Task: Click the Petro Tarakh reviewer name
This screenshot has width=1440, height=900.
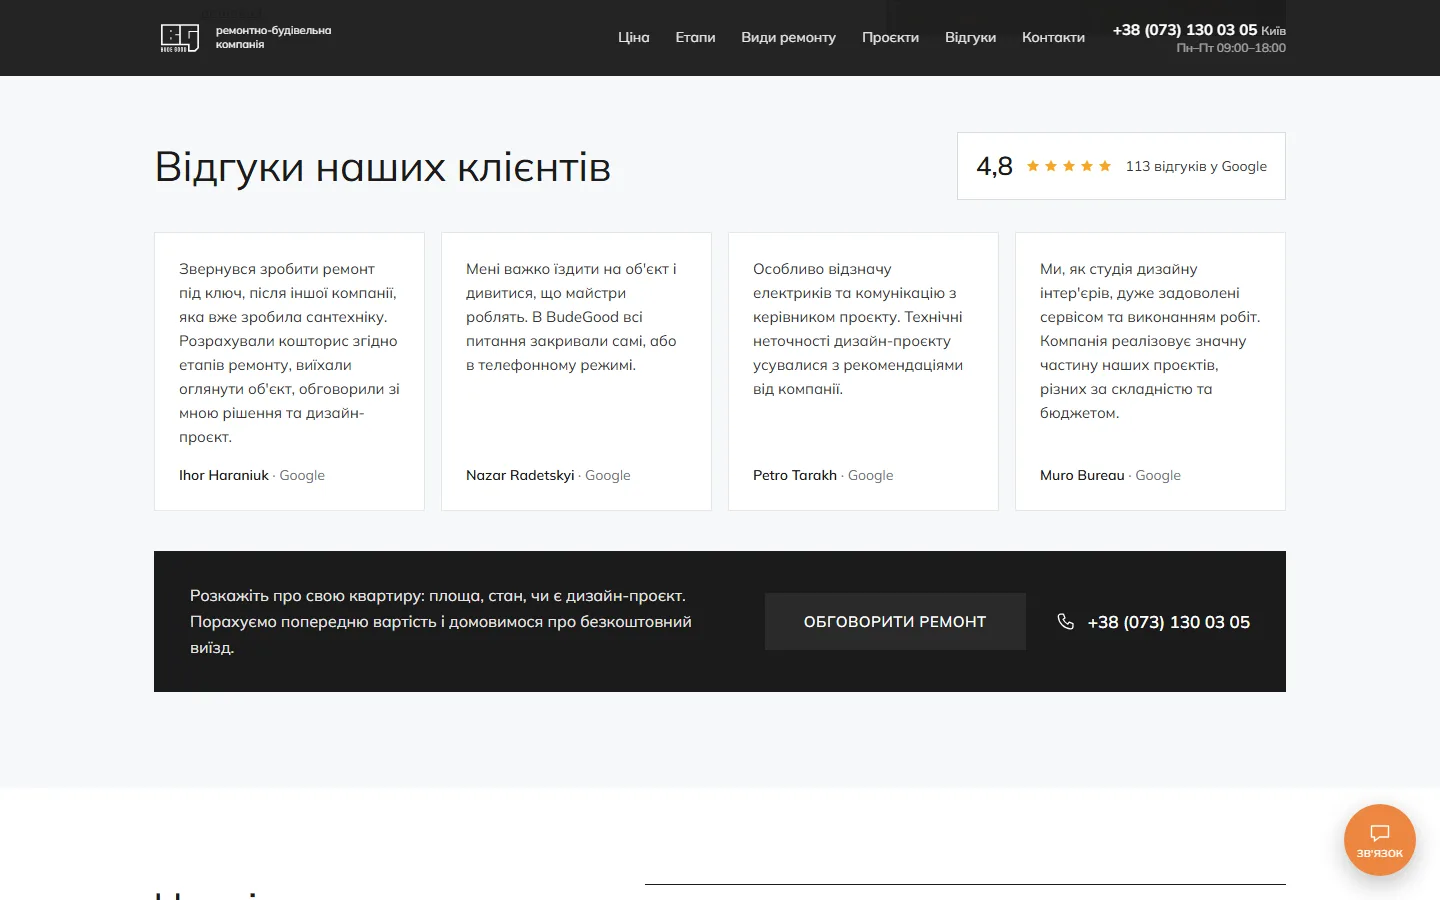Action: [795, 475]
